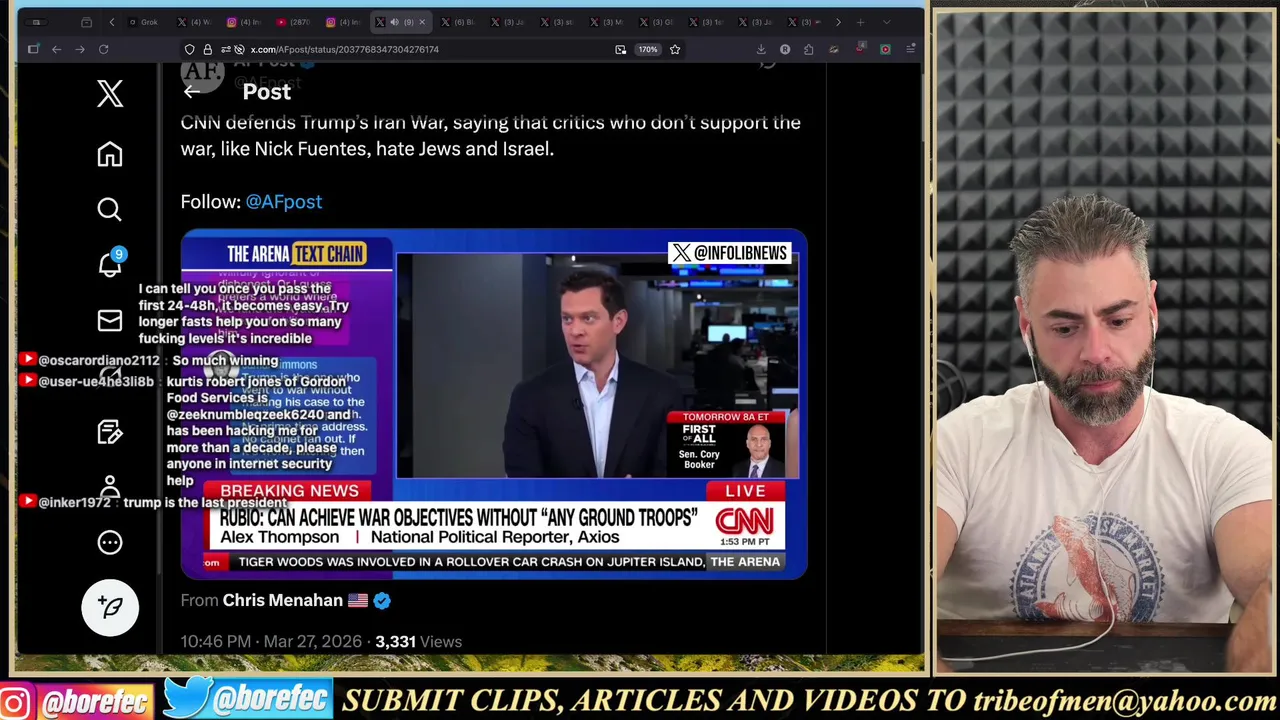Open Messages envelope icon in sidebar
The width and height of the screenshot is (1280, 720).
(110, 320)
